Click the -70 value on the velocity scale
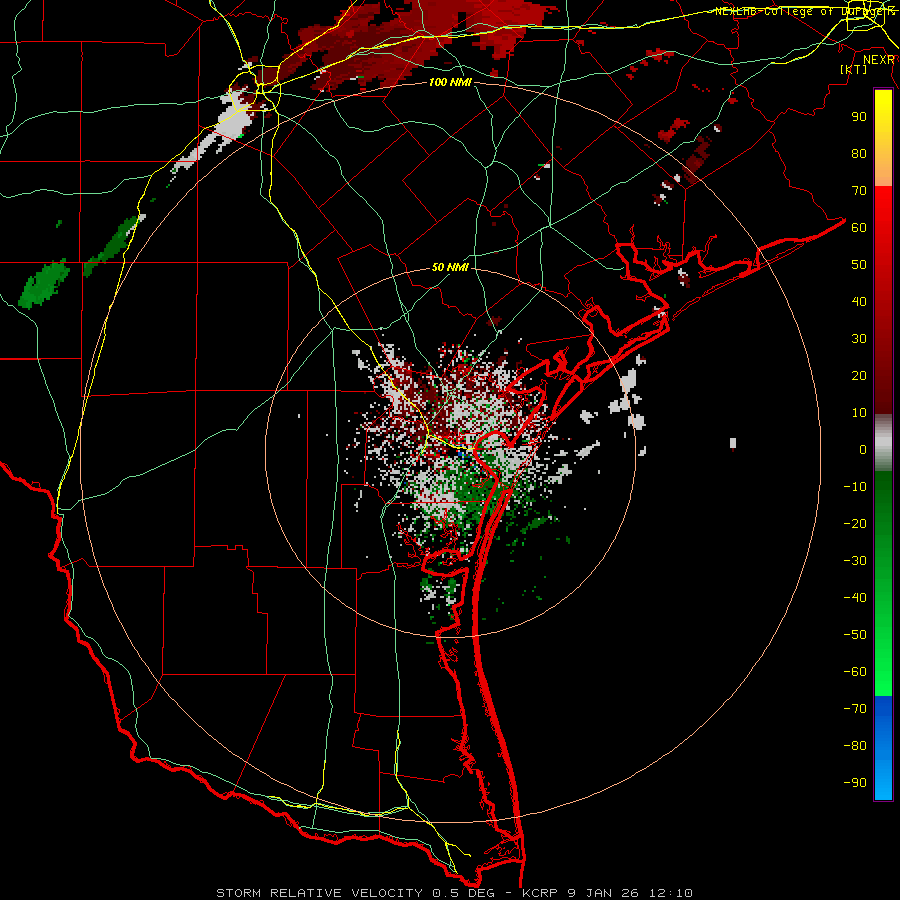The width and height of the screenshot is (900, 900). tap(855, 708)
